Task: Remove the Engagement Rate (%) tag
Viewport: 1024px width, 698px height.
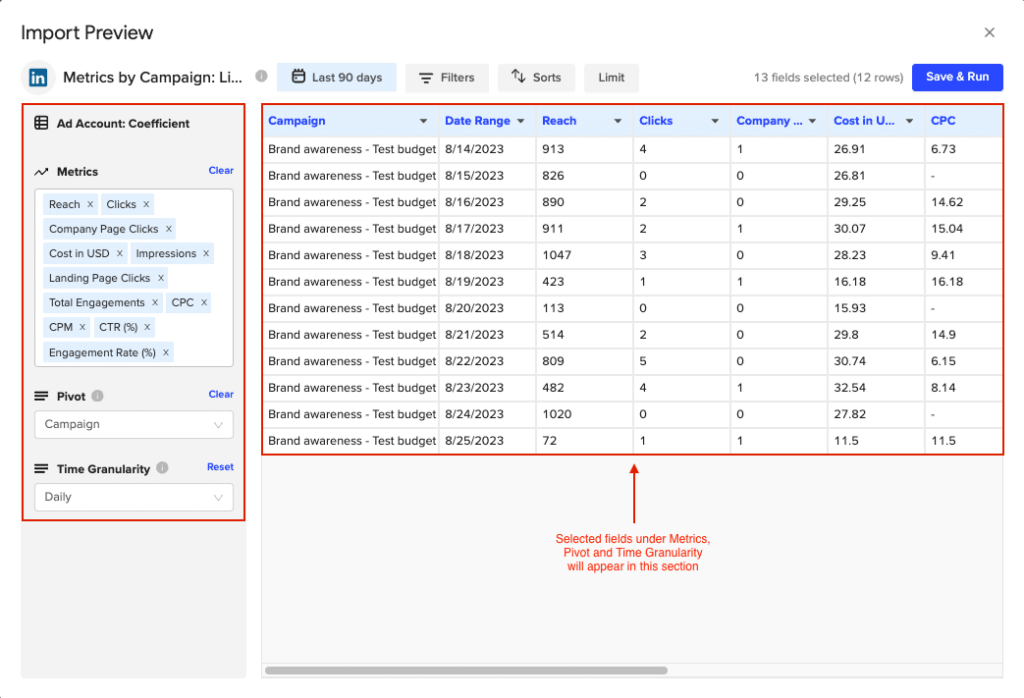Action: pyautogui.click(x=166, y=353)
